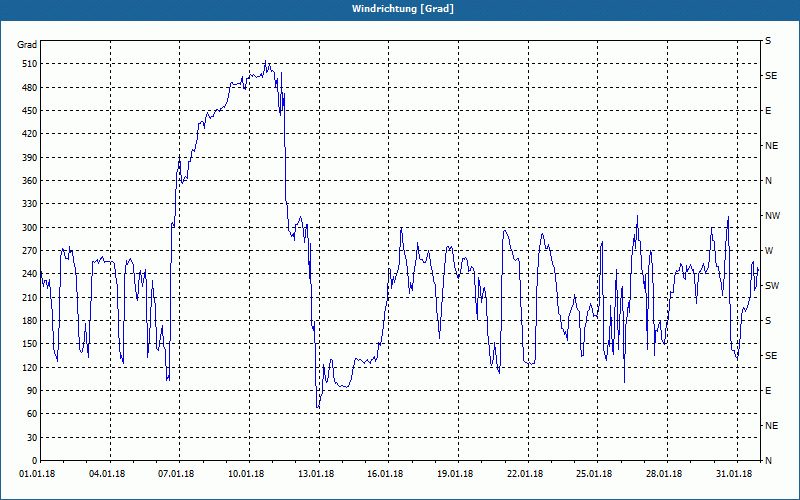Select the 480 y-axis value
The height and width of the screenshot is (500, 800).
pos(30,88)
